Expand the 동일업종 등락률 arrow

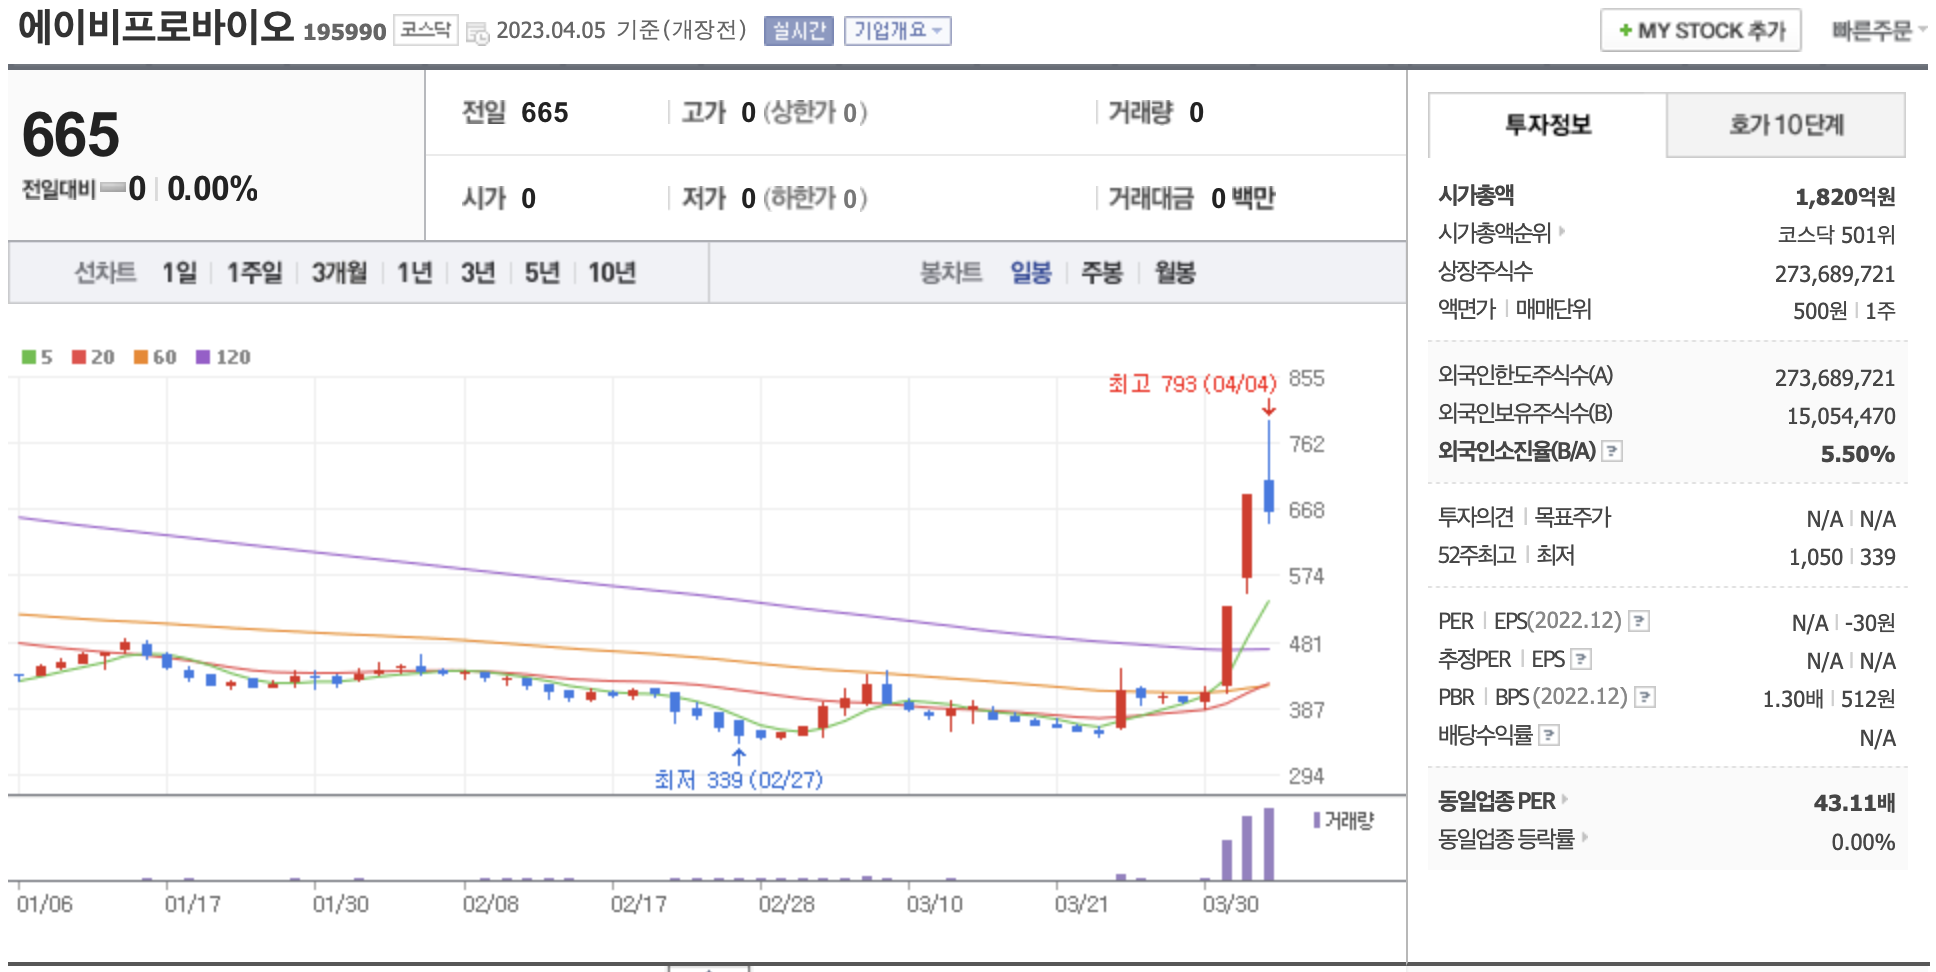coord(1585,837)
